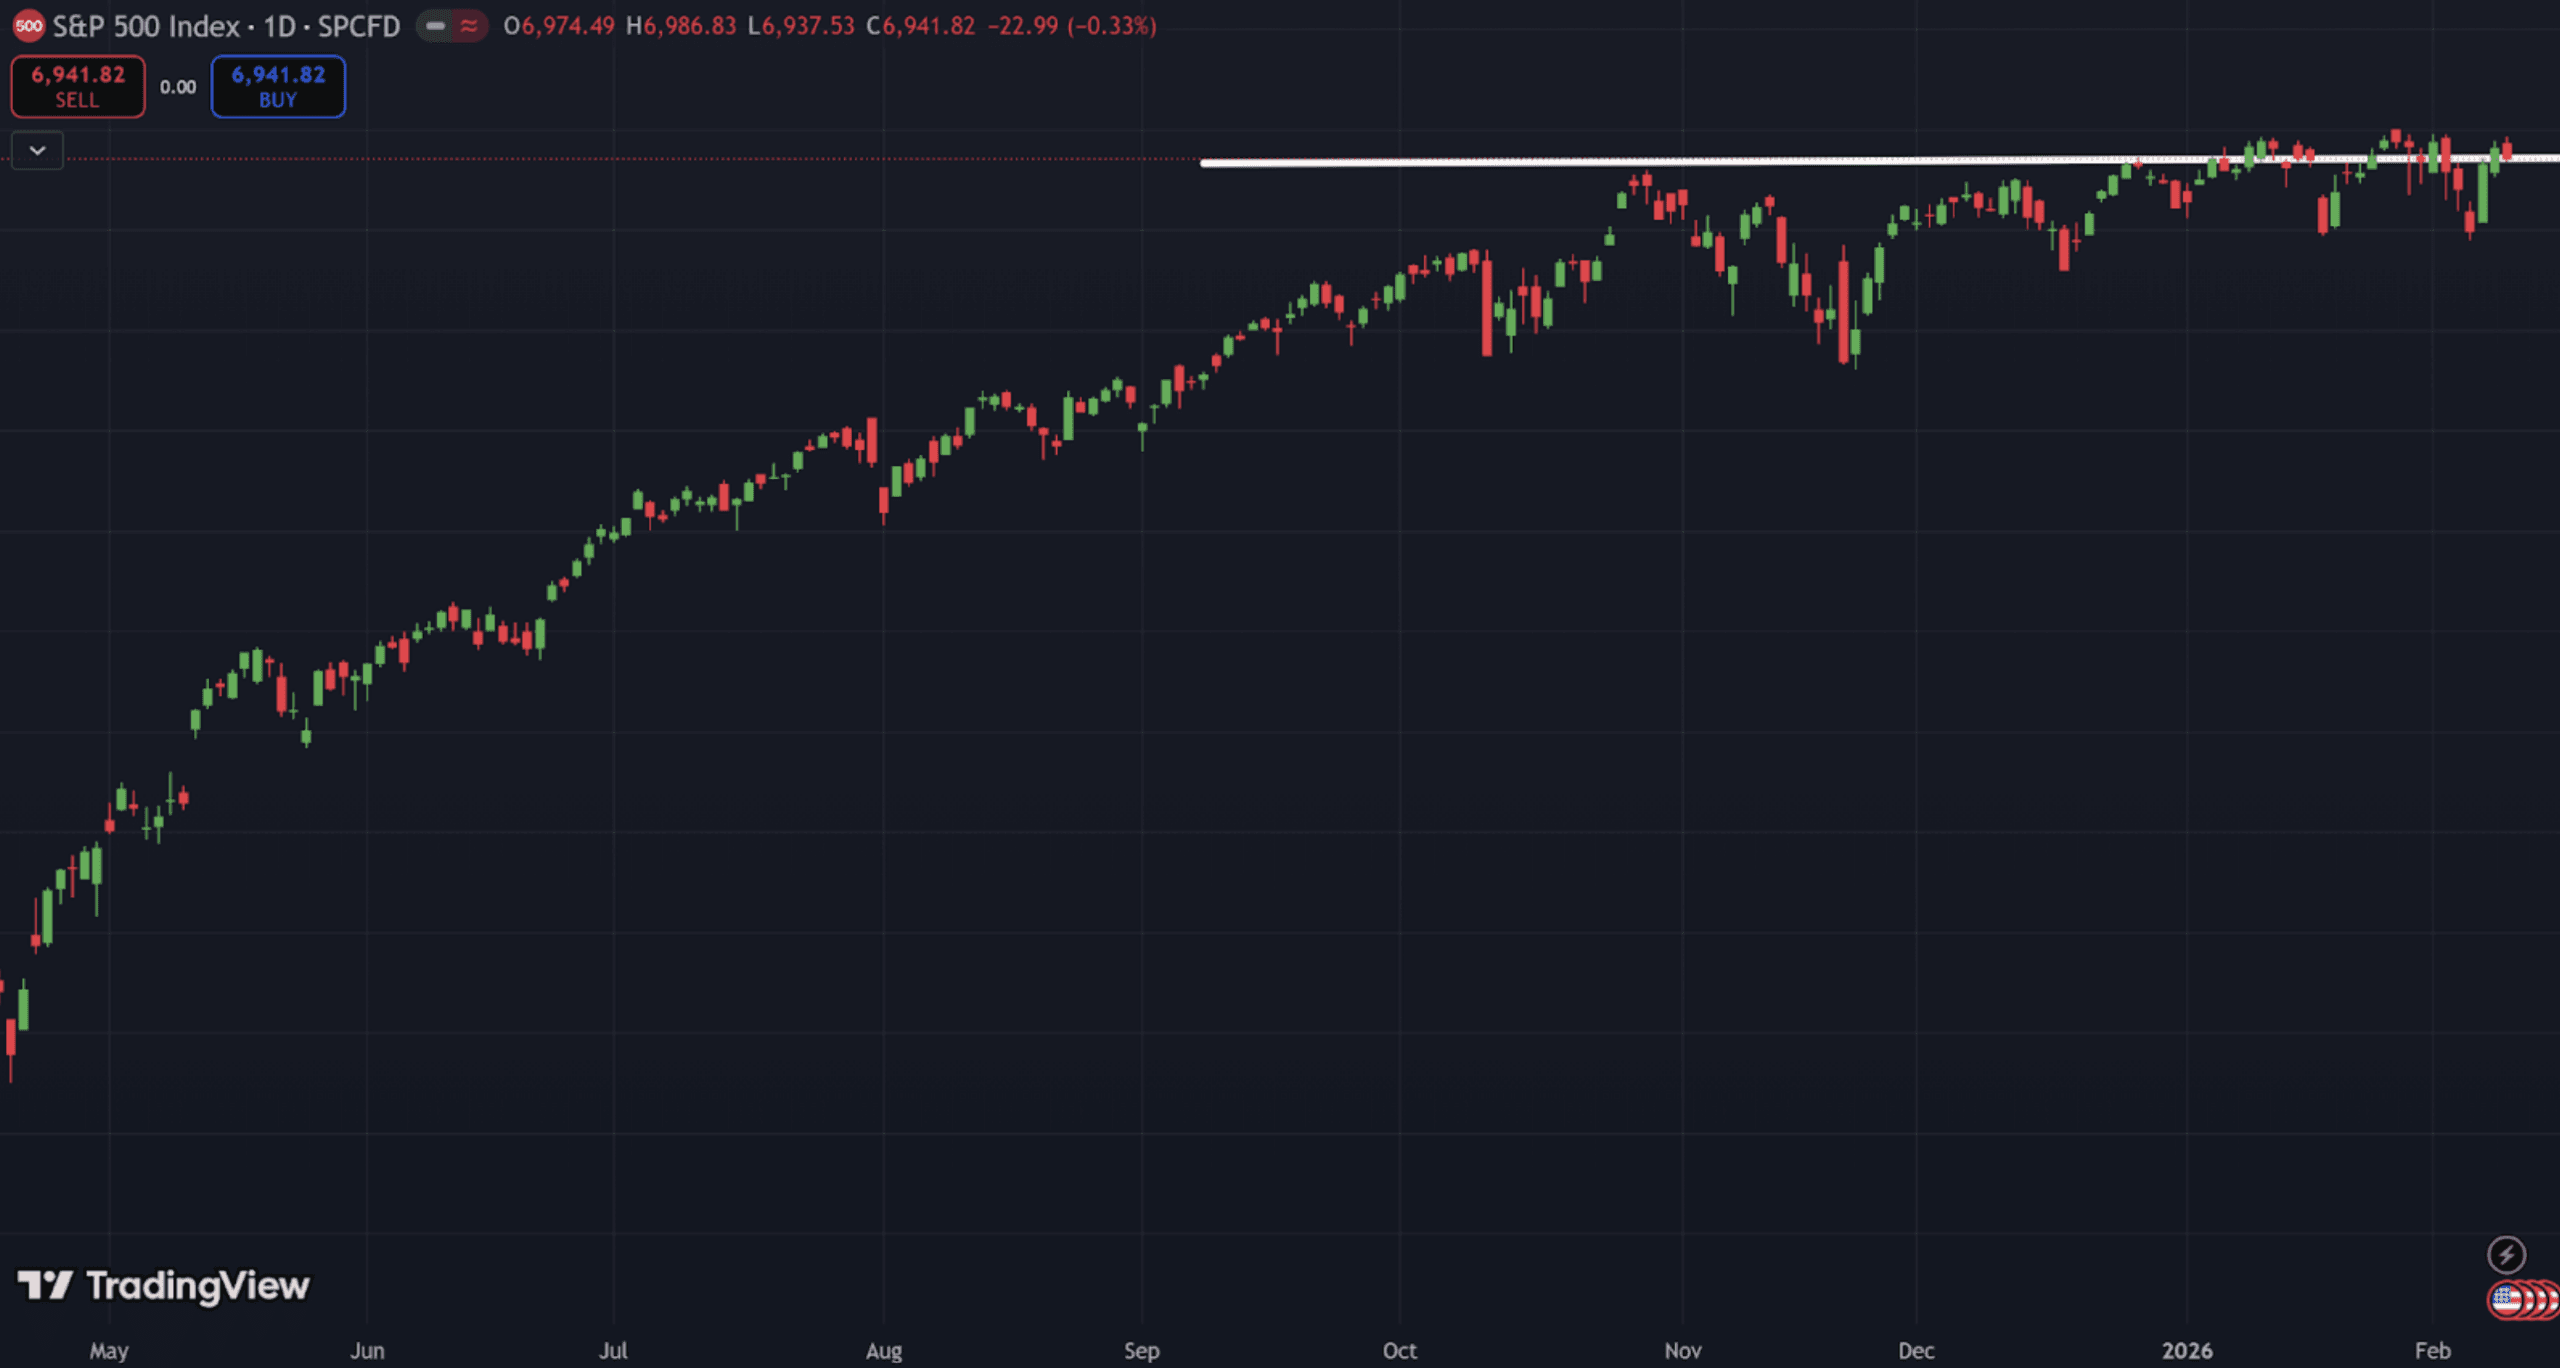The width and height of the screenshot is (2560, 1368).
Task: Click the red approximate-sign data badge
Action: (468, 26)
